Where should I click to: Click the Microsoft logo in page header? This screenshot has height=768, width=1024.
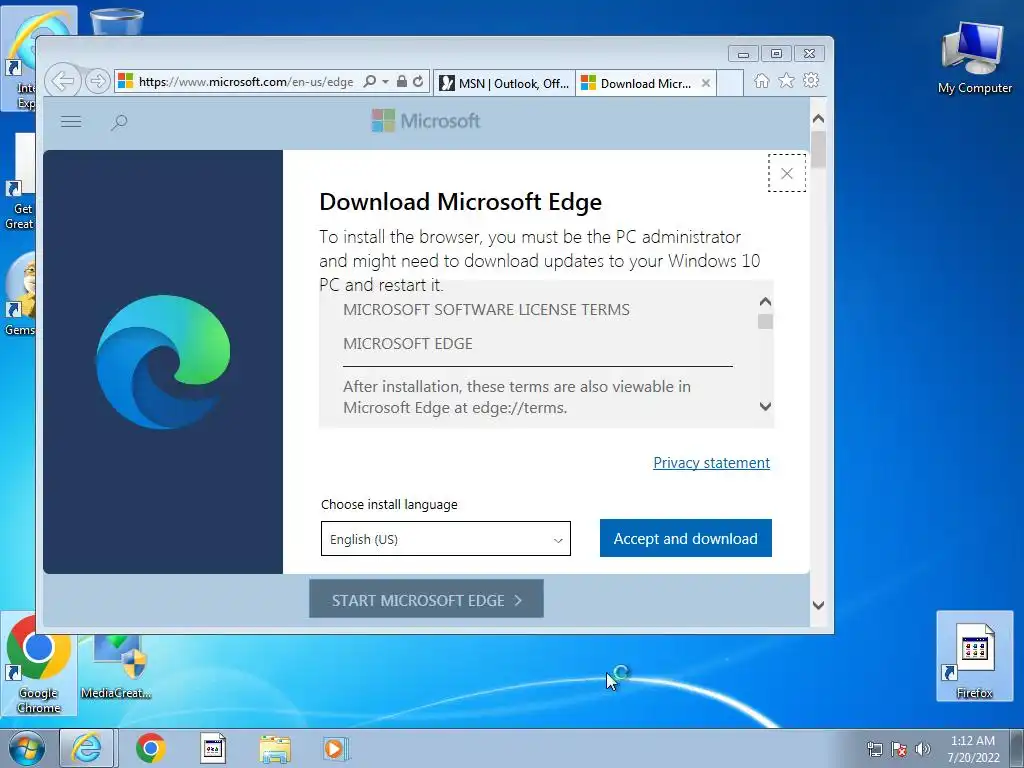click(x=426, y=121)
